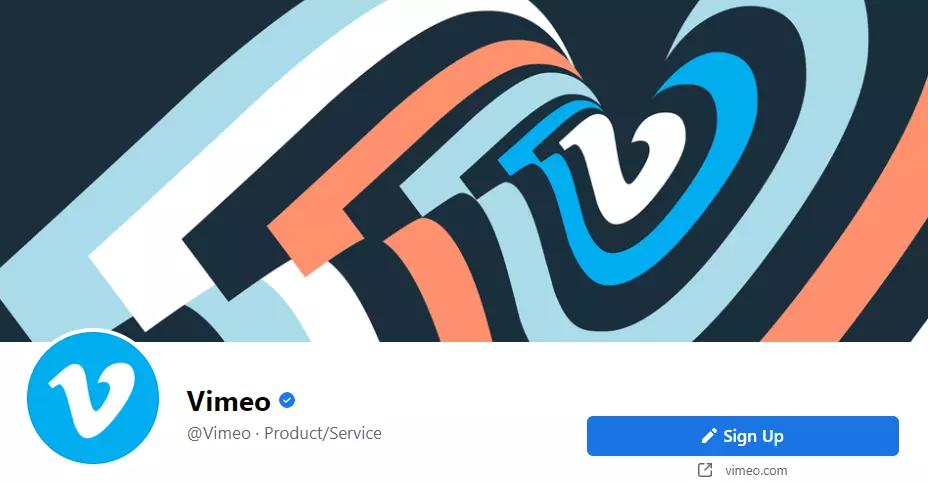Click the pencil icon inside Sign Up
928x484 pixels.
[709, 436]
